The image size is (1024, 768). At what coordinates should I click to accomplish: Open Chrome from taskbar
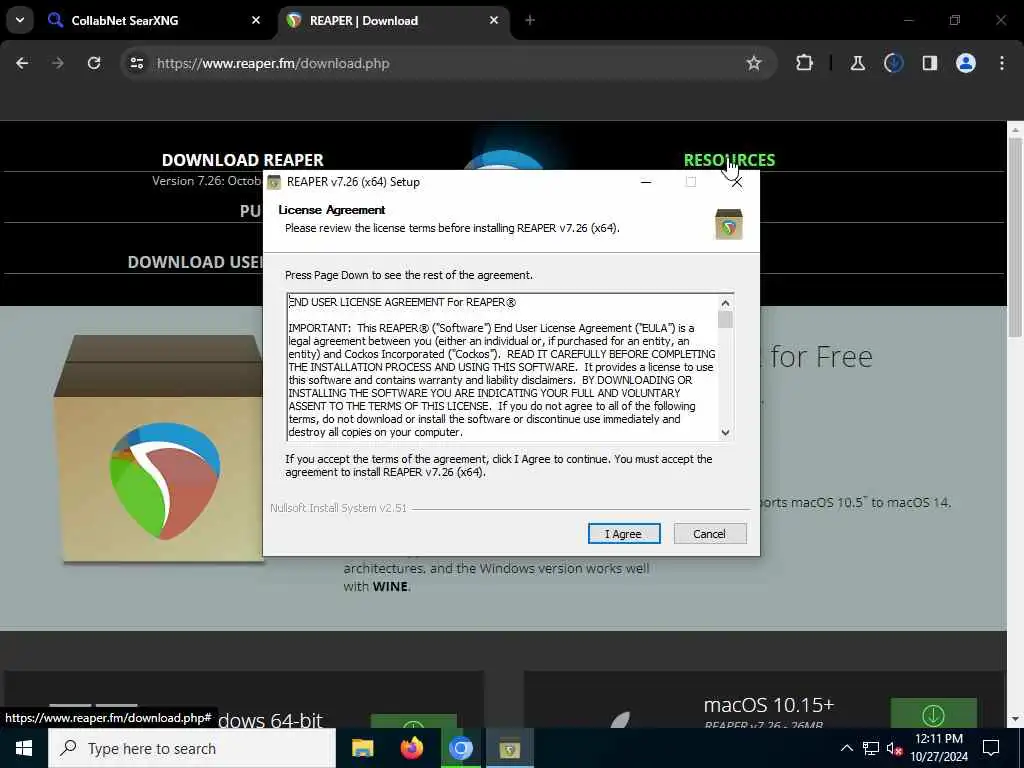click(460, 748)
